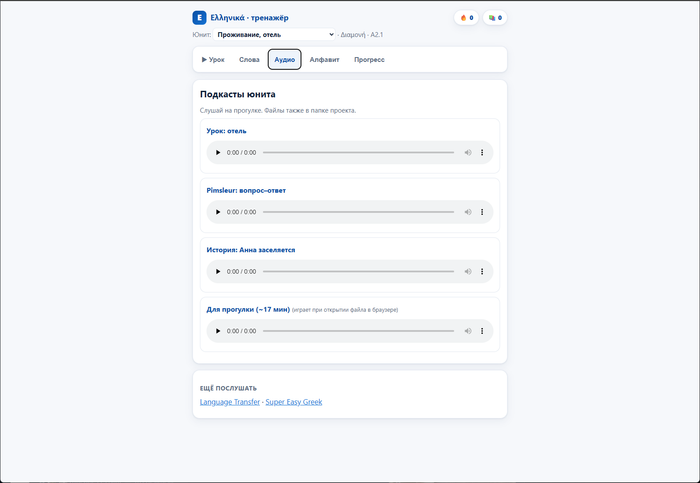Play the 'Для прогулки (~17 мин)' audio
The image size is (700, 483).
pyautogui.click(x=218, y=331)
